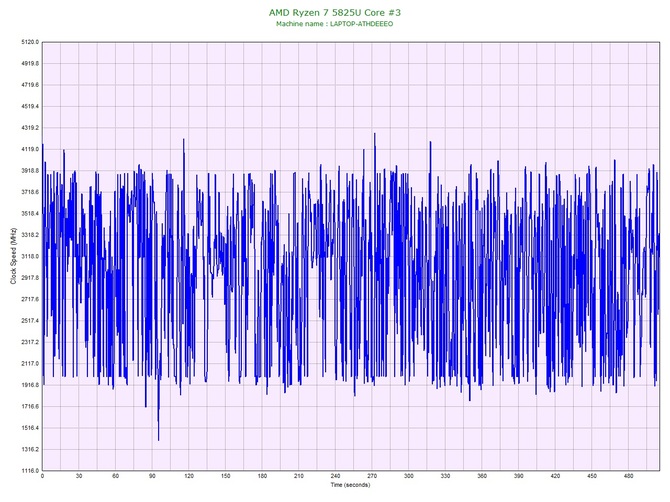This screenshot has width=670, height=502.
Task: Click the 3718.6 y-axis value
Action: click(30, 192)
